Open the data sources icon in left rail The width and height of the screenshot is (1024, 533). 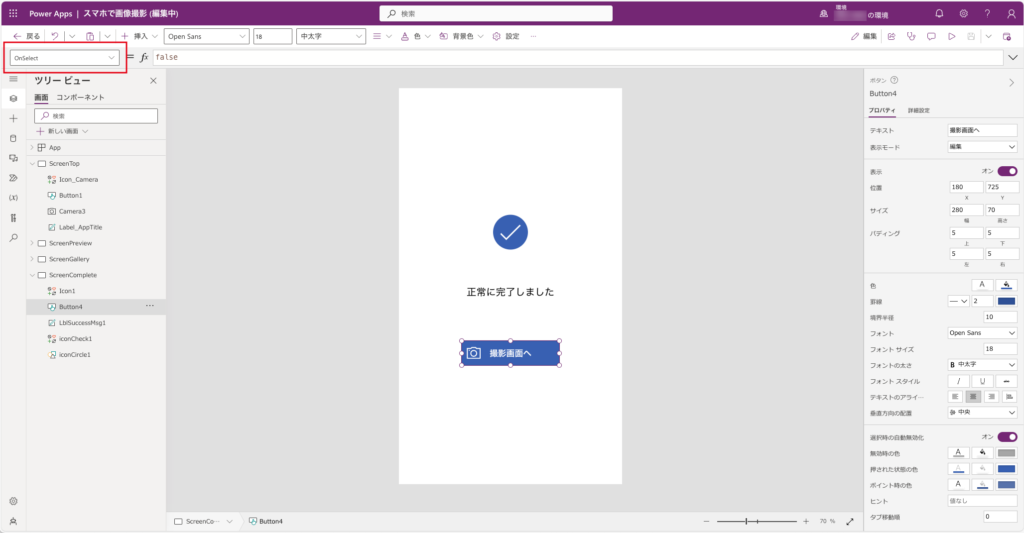13,138
